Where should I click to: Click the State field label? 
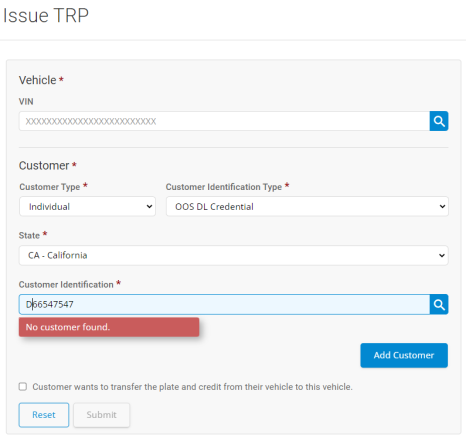pyautogui.click(x=29, y=236)
